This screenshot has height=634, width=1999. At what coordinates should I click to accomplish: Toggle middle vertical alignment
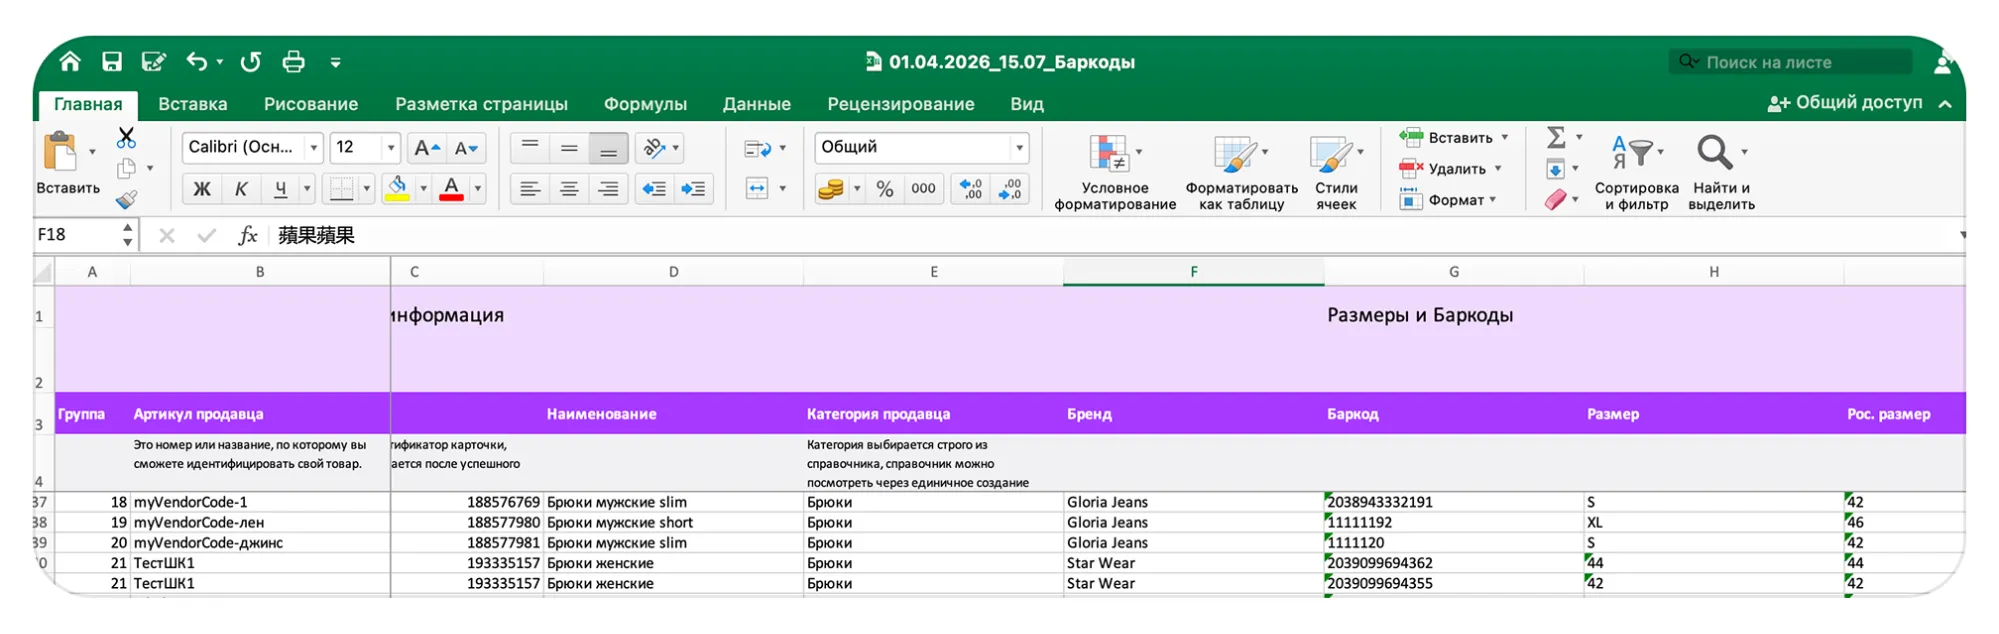[569, 148]
